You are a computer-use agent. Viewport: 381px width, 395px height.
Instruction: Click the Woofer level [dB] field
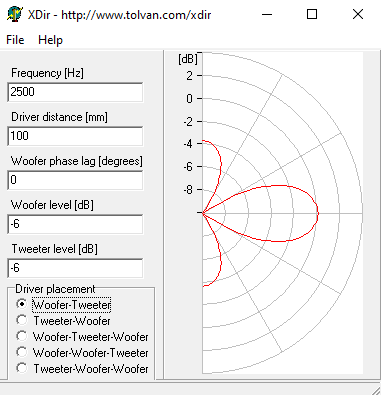pyautogui.click(x=75, y=224)
